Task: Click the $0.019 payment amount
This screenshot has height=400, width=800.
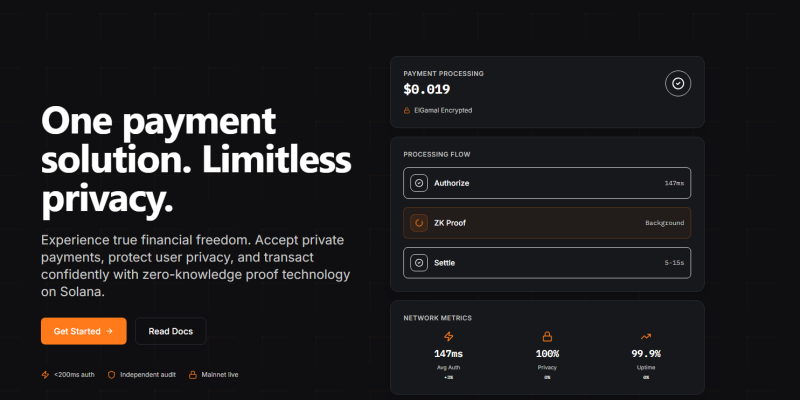Action: [x=427, y=89]
